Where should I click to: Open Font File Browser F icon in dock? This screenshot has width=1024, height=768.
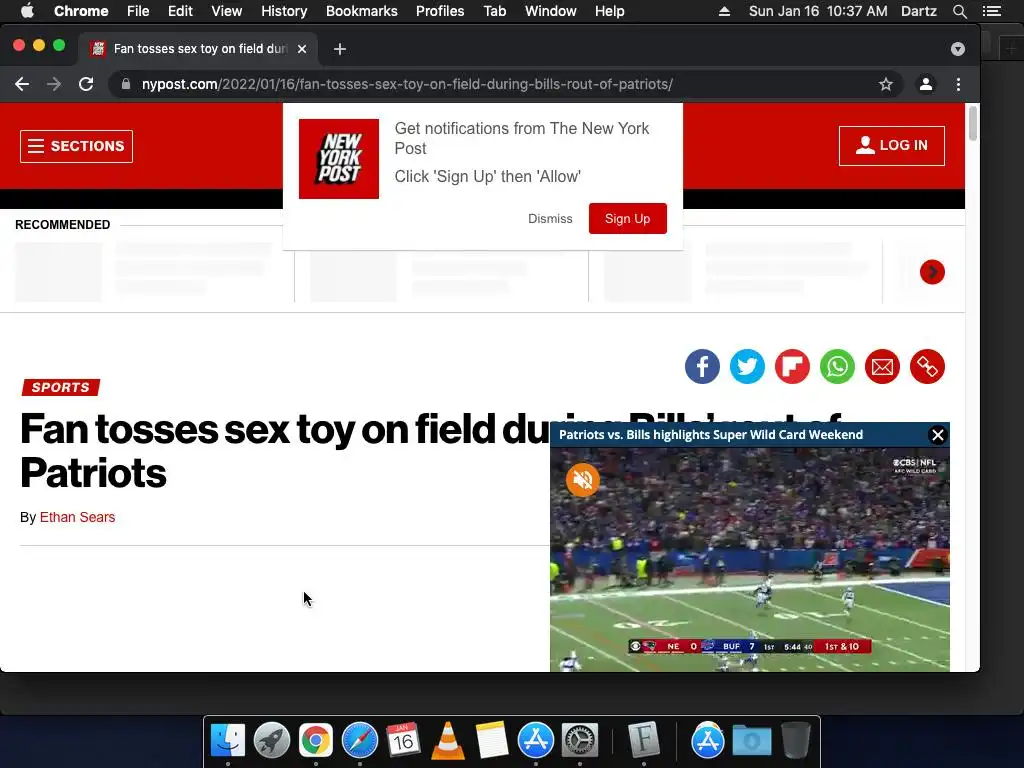tap(644, 741)
